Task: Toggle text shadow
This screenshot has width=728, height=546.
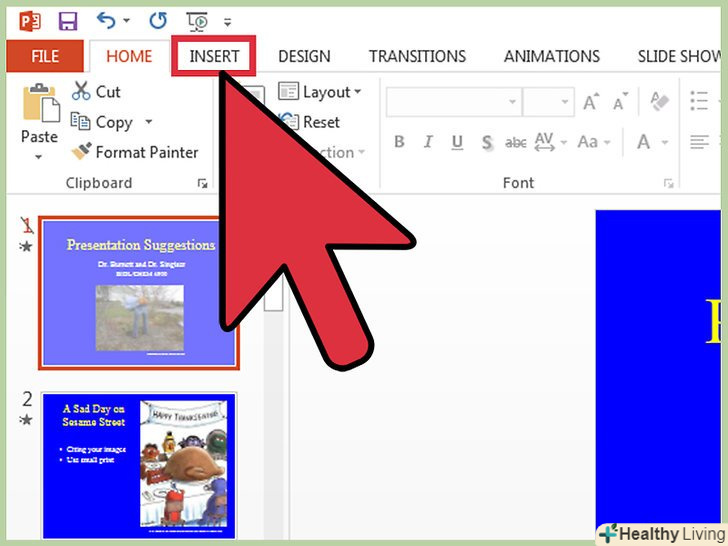Action: click(487, 142)
